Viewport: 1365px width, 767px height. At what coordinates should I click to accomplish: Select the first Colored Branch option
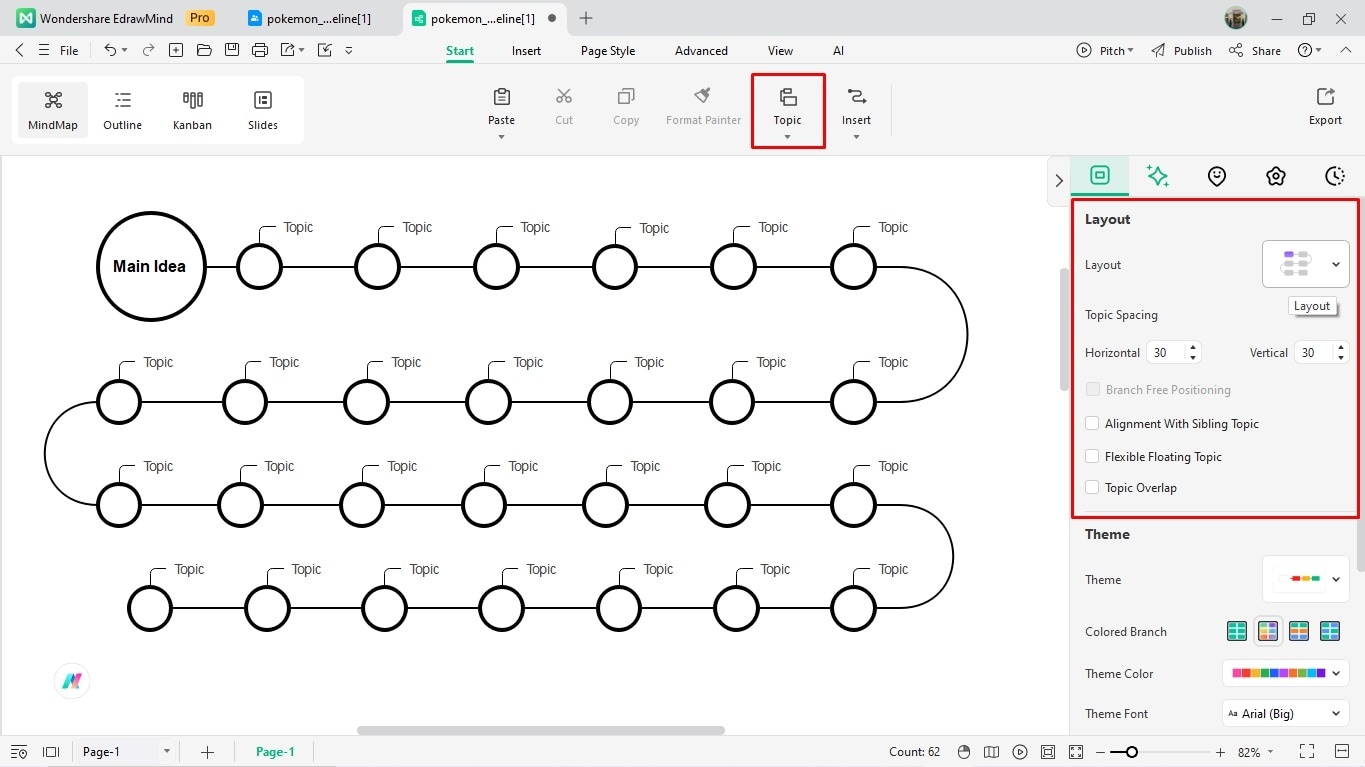pyautogui.click(x=1237, y=631)
